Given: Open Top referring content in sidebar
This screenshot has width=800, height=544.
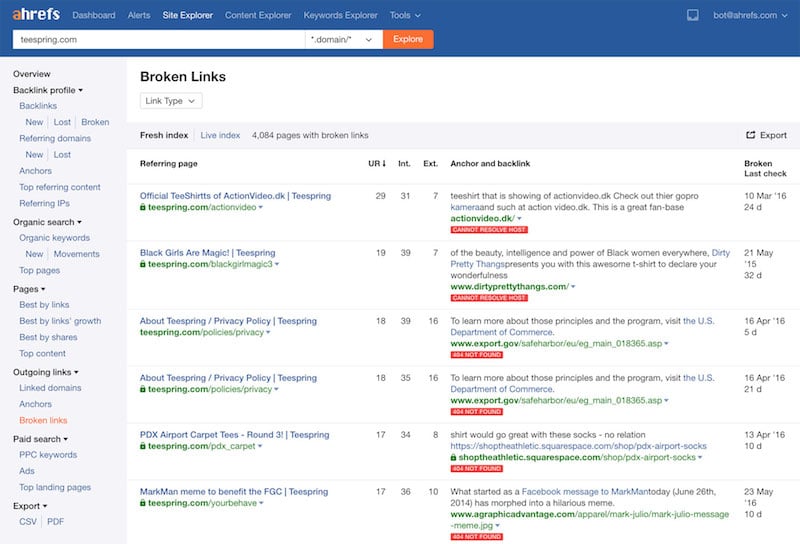Looking at the screenshot, I should [60, 187].
